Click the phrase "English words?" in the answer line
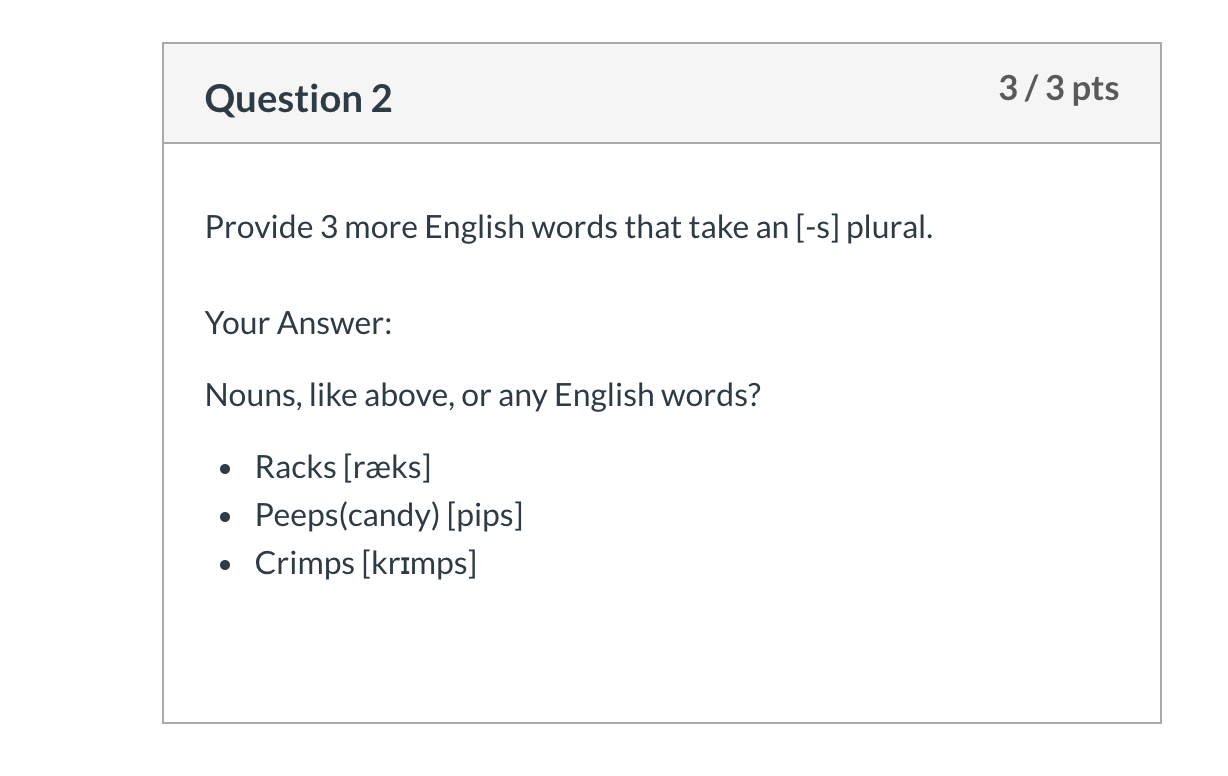This screenshot has width=1228, height=776. pyautogui.click(x=657, y=396)
